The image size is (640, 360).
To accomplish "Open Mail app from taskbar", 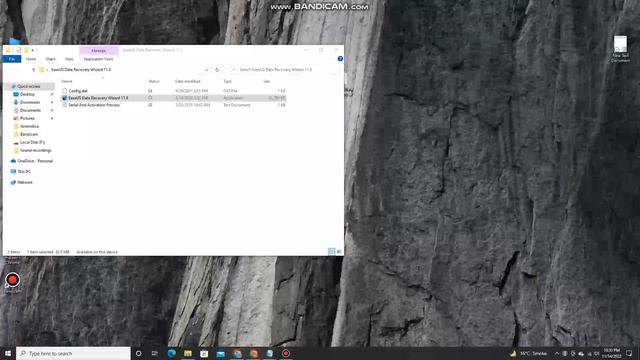I will pyautogui.click(x=220, y=353).
